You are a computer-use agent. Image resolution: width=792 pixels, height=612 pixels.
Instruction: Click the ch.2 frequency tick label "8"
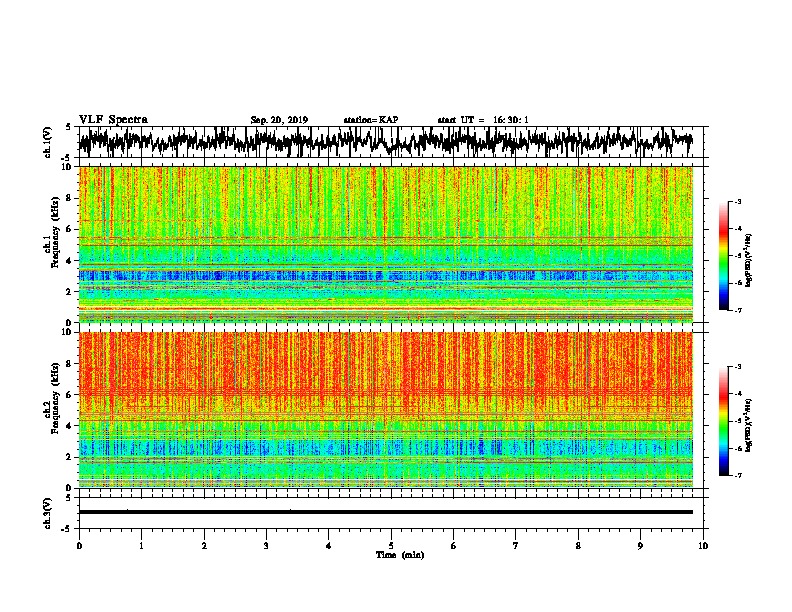pyautogui.click(x=70, y=364)
